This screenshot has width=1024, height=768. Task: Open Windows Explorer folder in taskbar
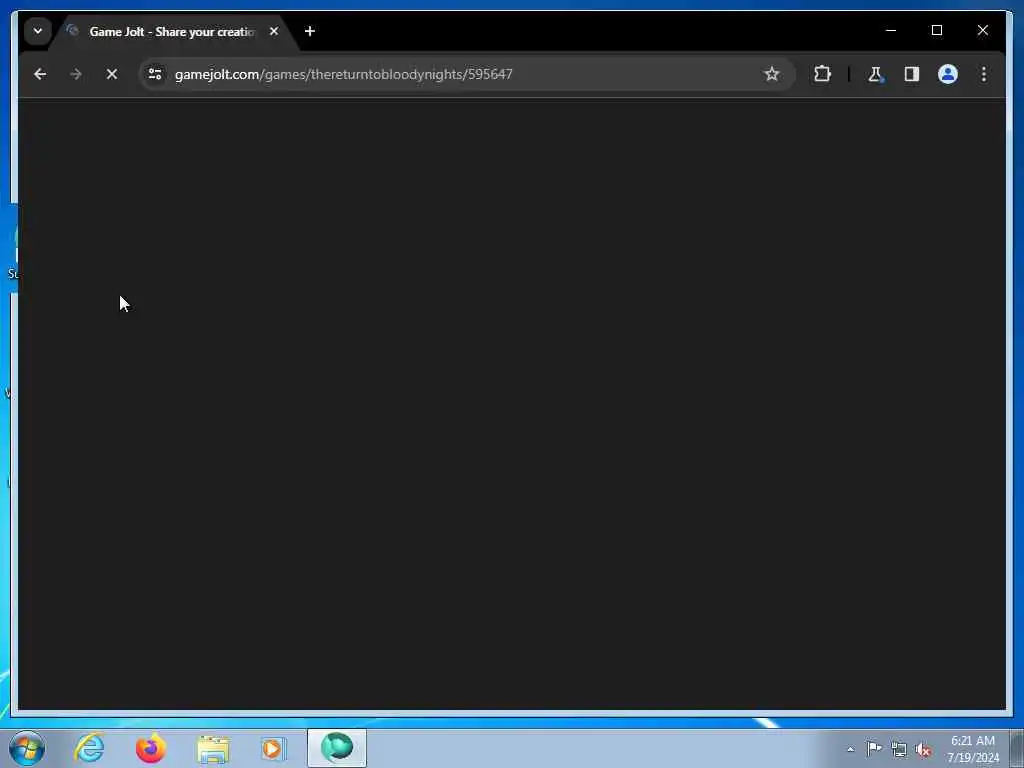tap(213, 748)
